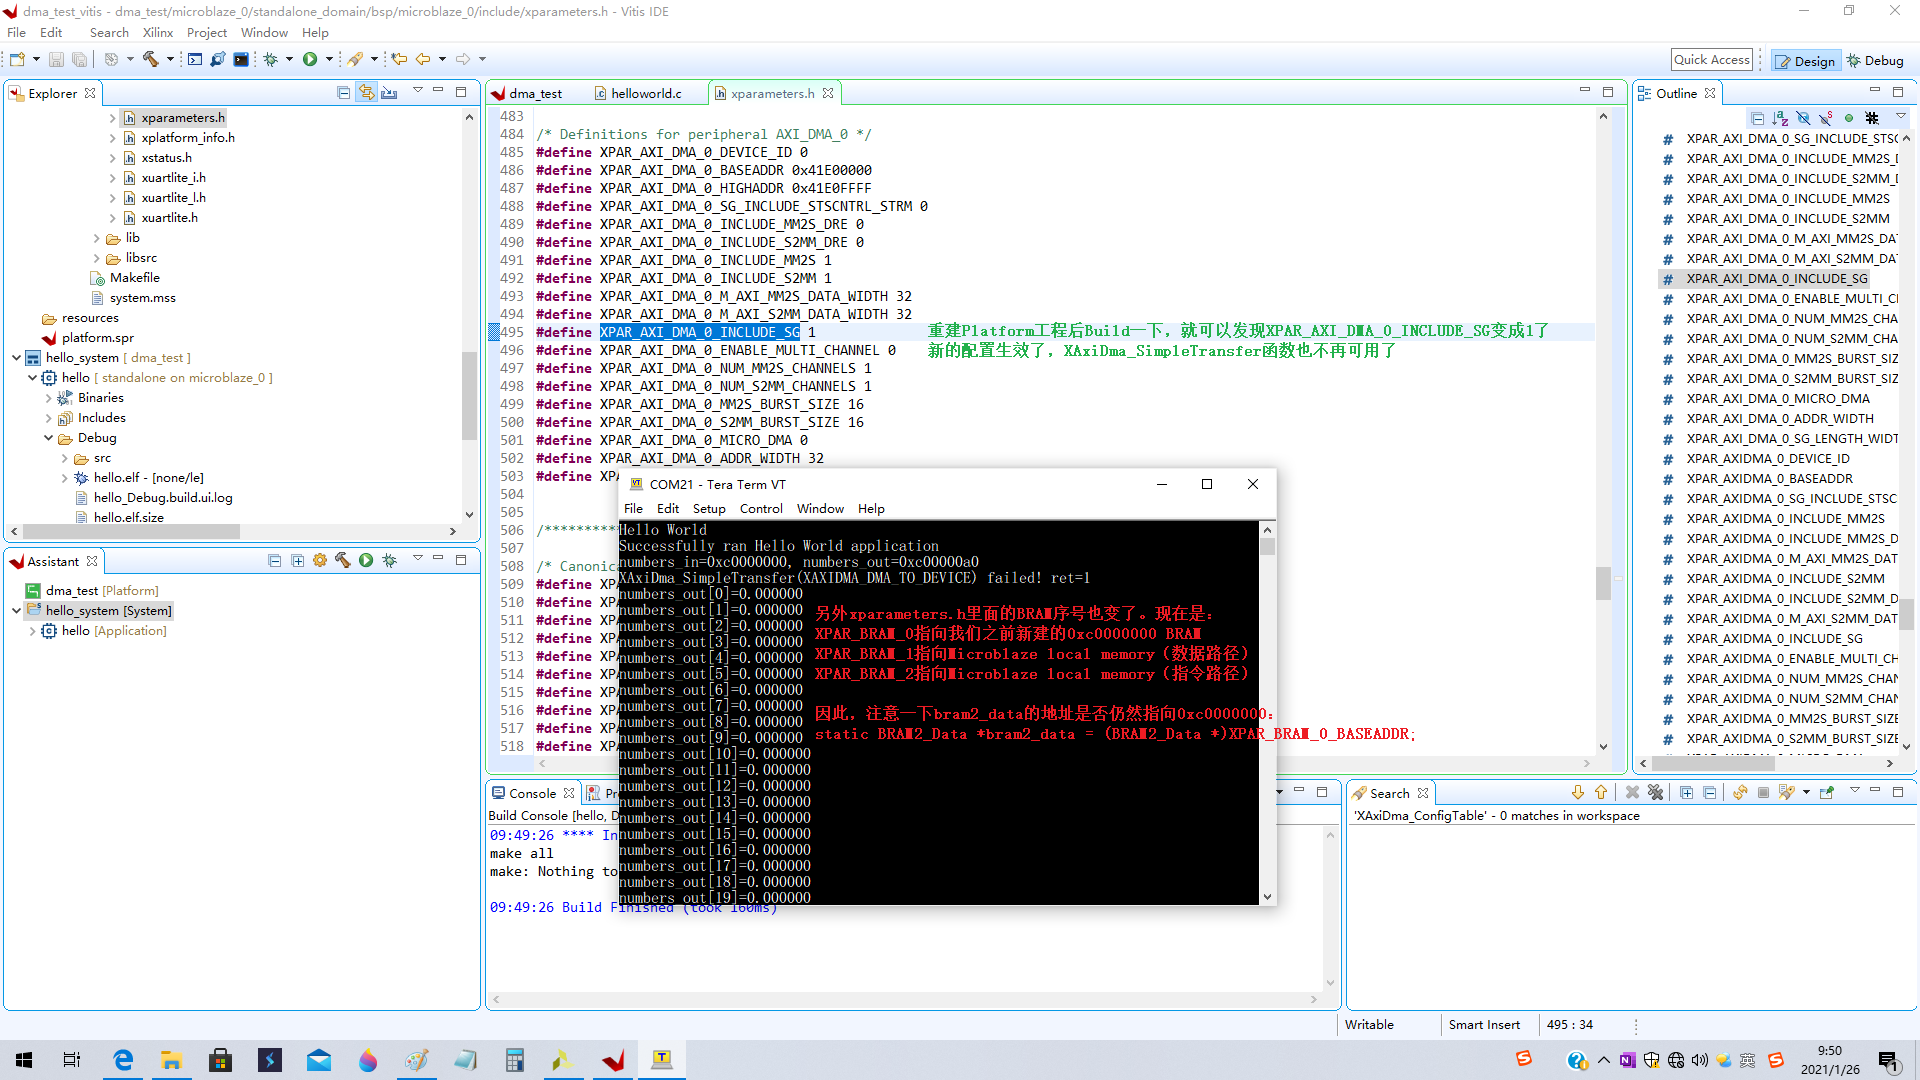1920x1080 pixels.
Task: Remove all matches in the Search view
Action: pyautogui.click(x=1655, y=792)
